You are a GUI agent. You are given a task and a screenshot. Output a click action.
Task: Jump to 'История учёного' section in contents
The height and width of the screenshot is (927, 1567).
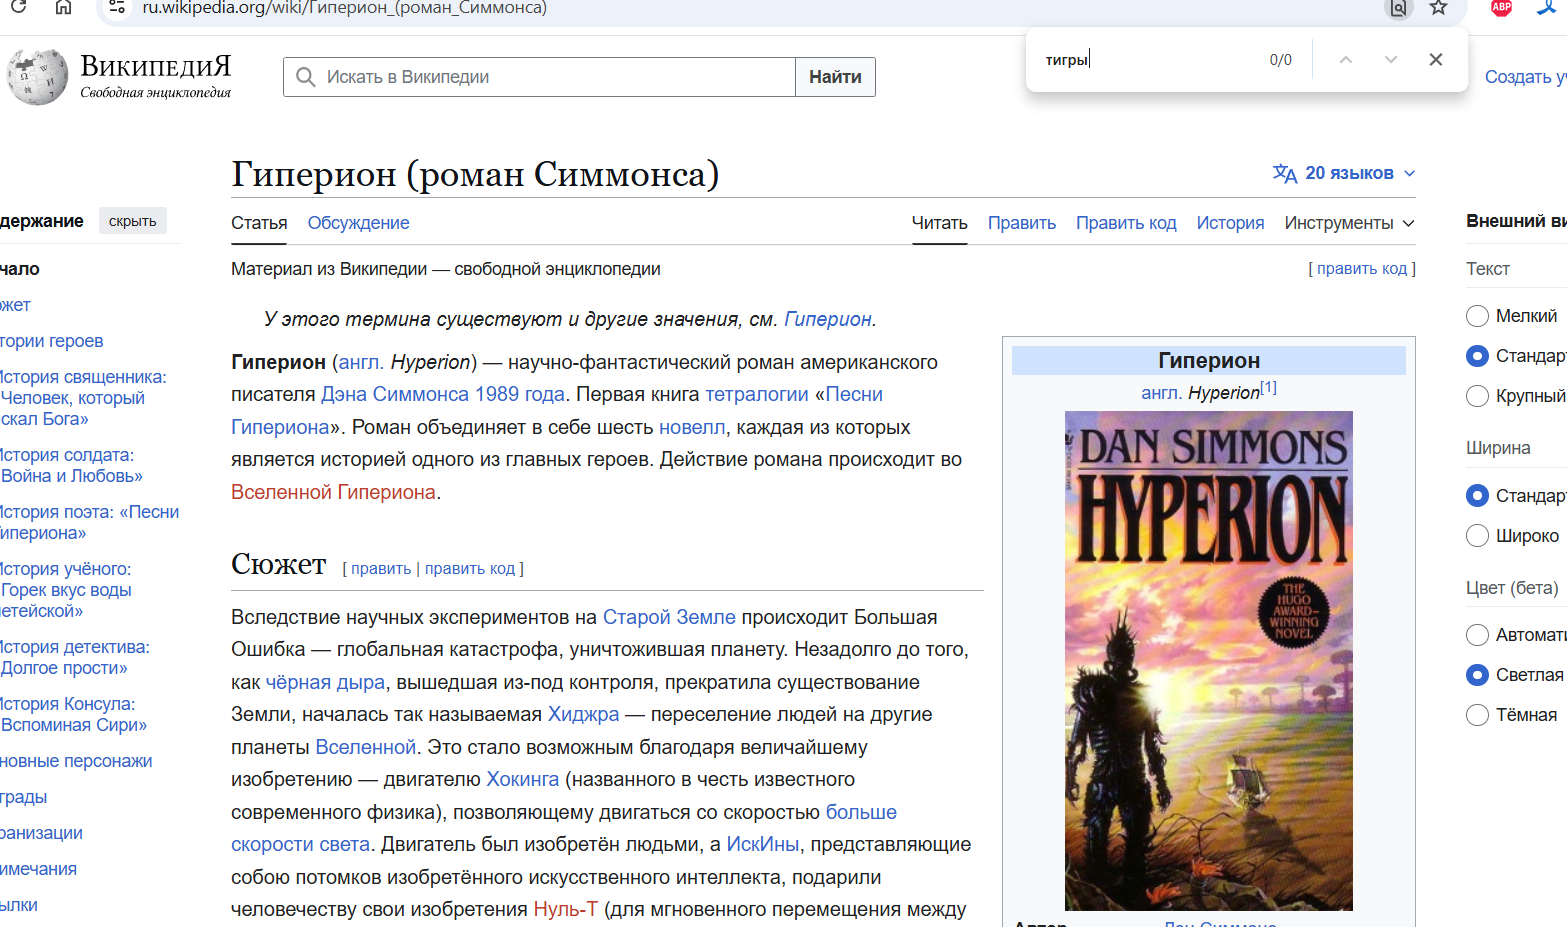(66, 590)
